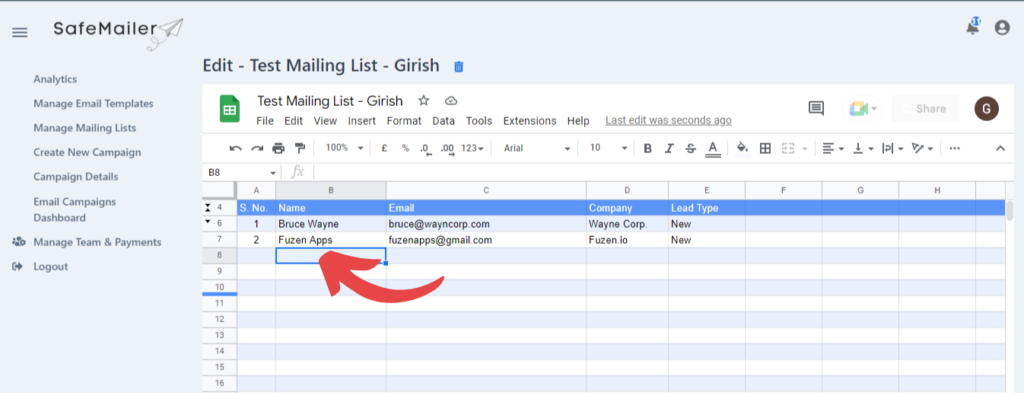This screenshot has width=1024, height=393.
Task: Open Campaign Details
Action: pyautogui.click(x=76, y=176)
